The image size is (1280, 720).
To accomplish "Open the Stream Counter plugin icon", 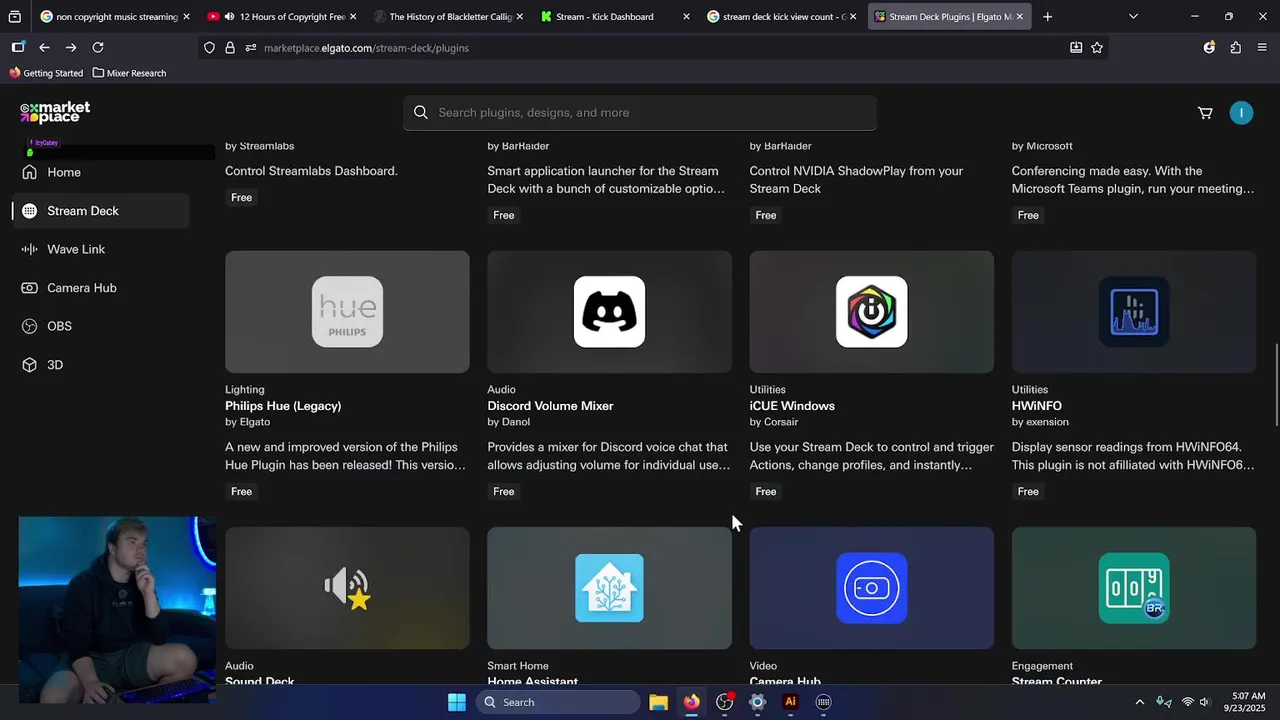I will click(1134, 588).
